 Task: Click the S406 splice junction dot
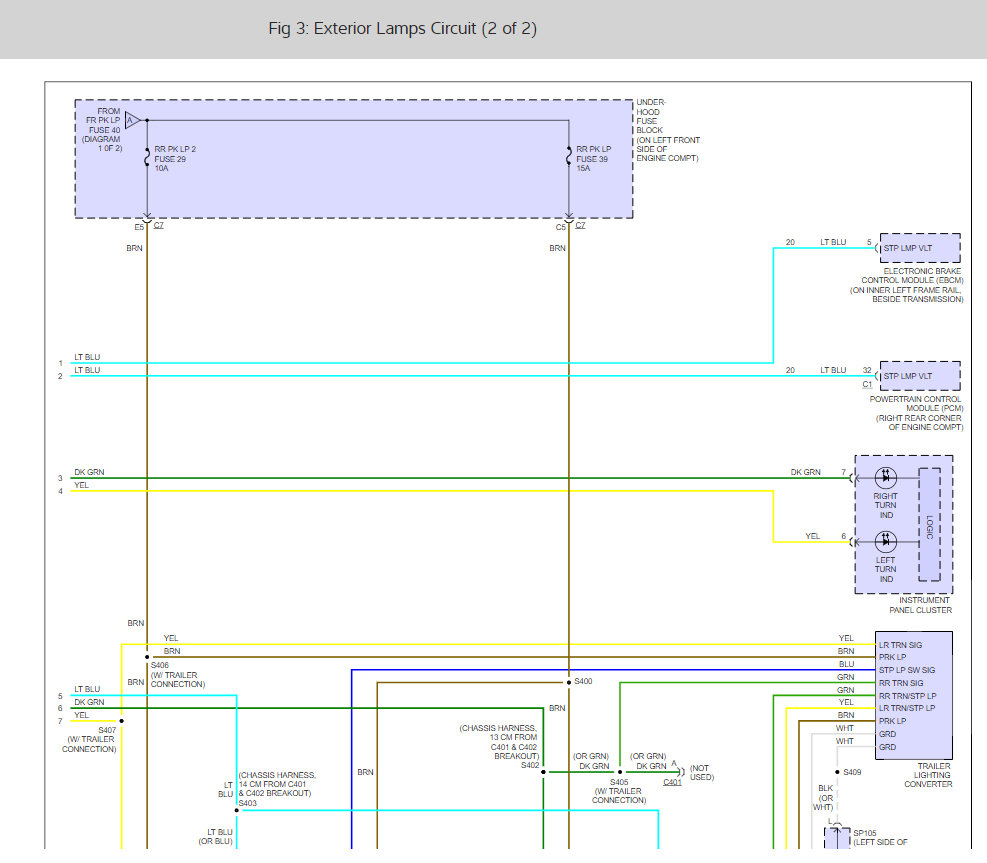pyautogui.click(x=147, y=657)
